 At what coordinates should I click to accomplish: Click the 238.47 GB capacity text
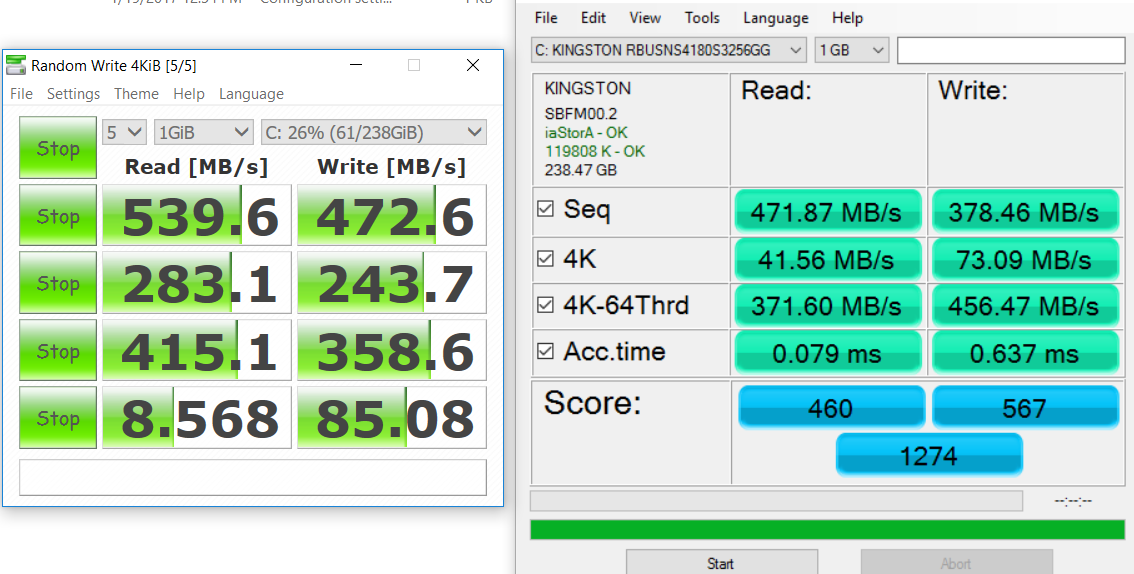(x=580, y=171)
